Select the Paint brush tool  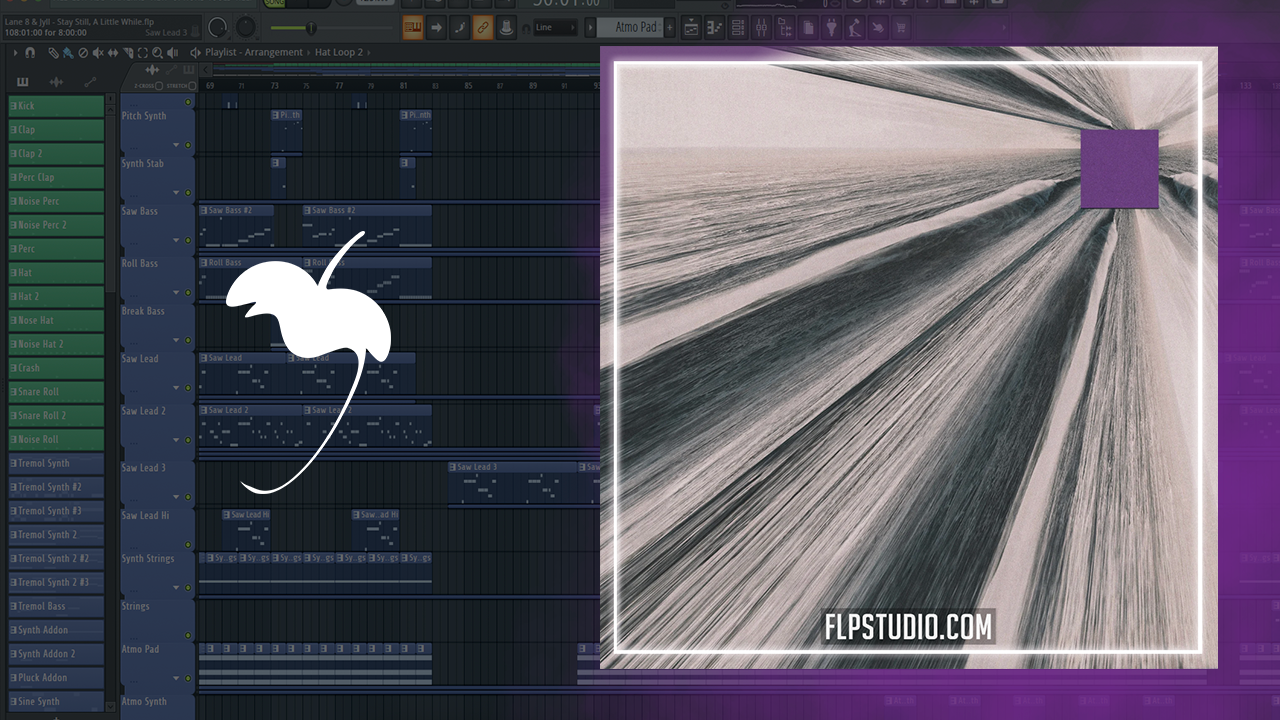click(x=68, y=52)
